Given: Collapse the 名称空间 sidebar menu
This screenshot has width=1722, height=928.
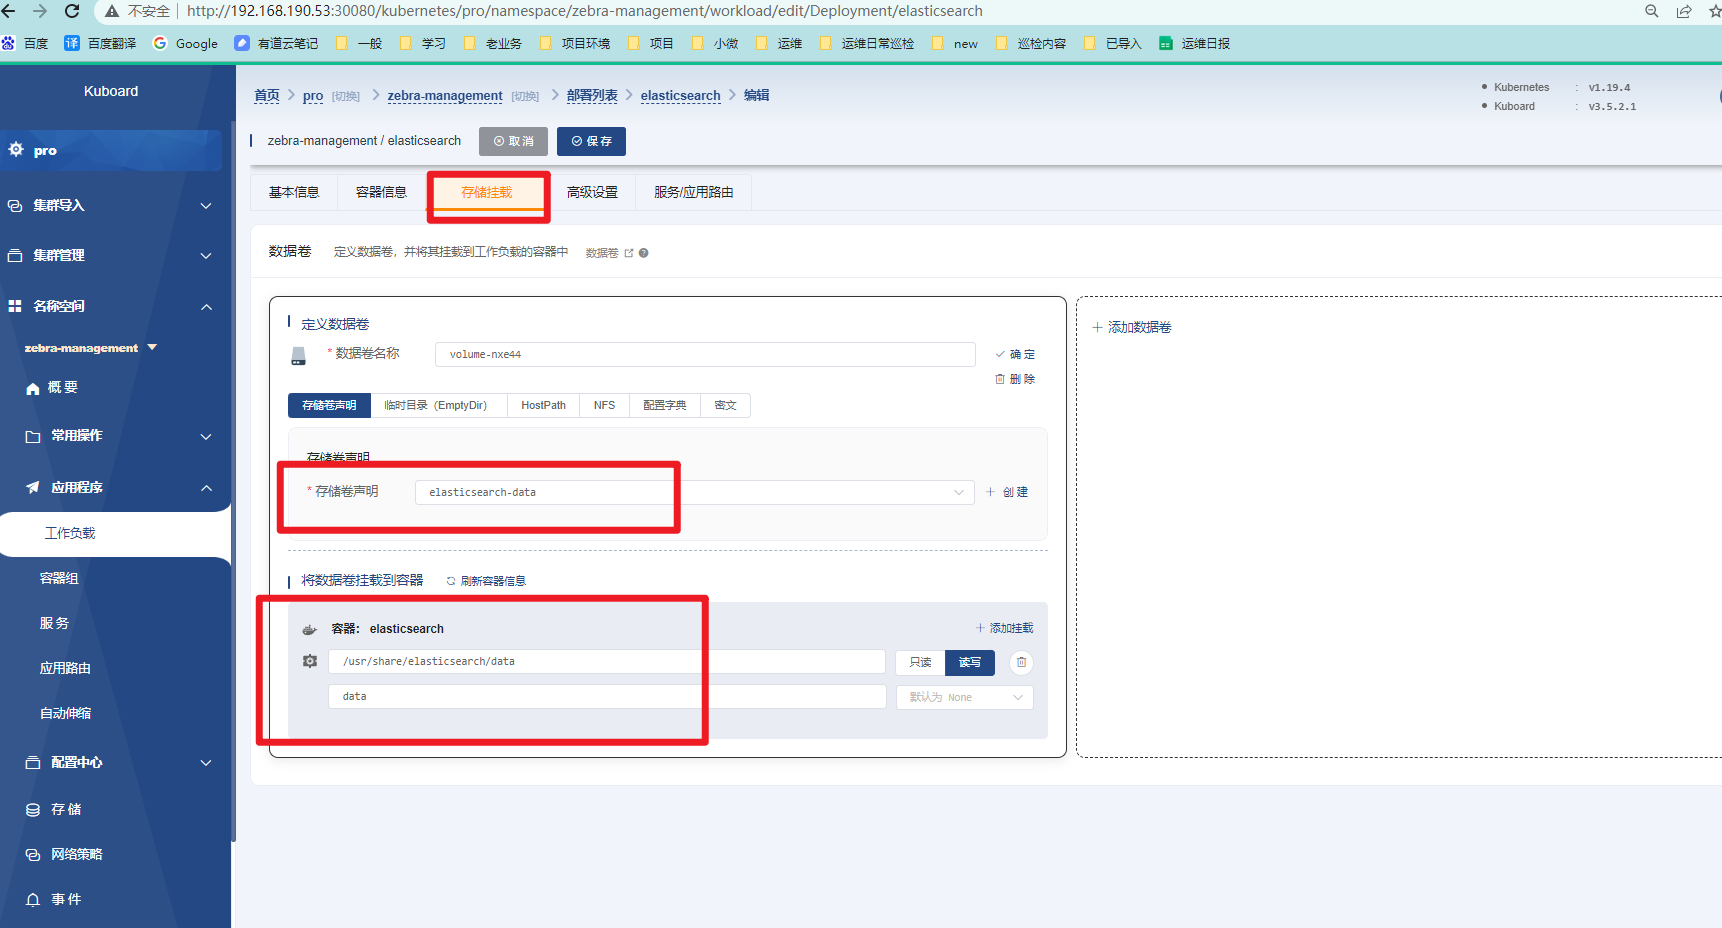Looking at the screenshot, I should pyautogui.click(x=110, y=306).
